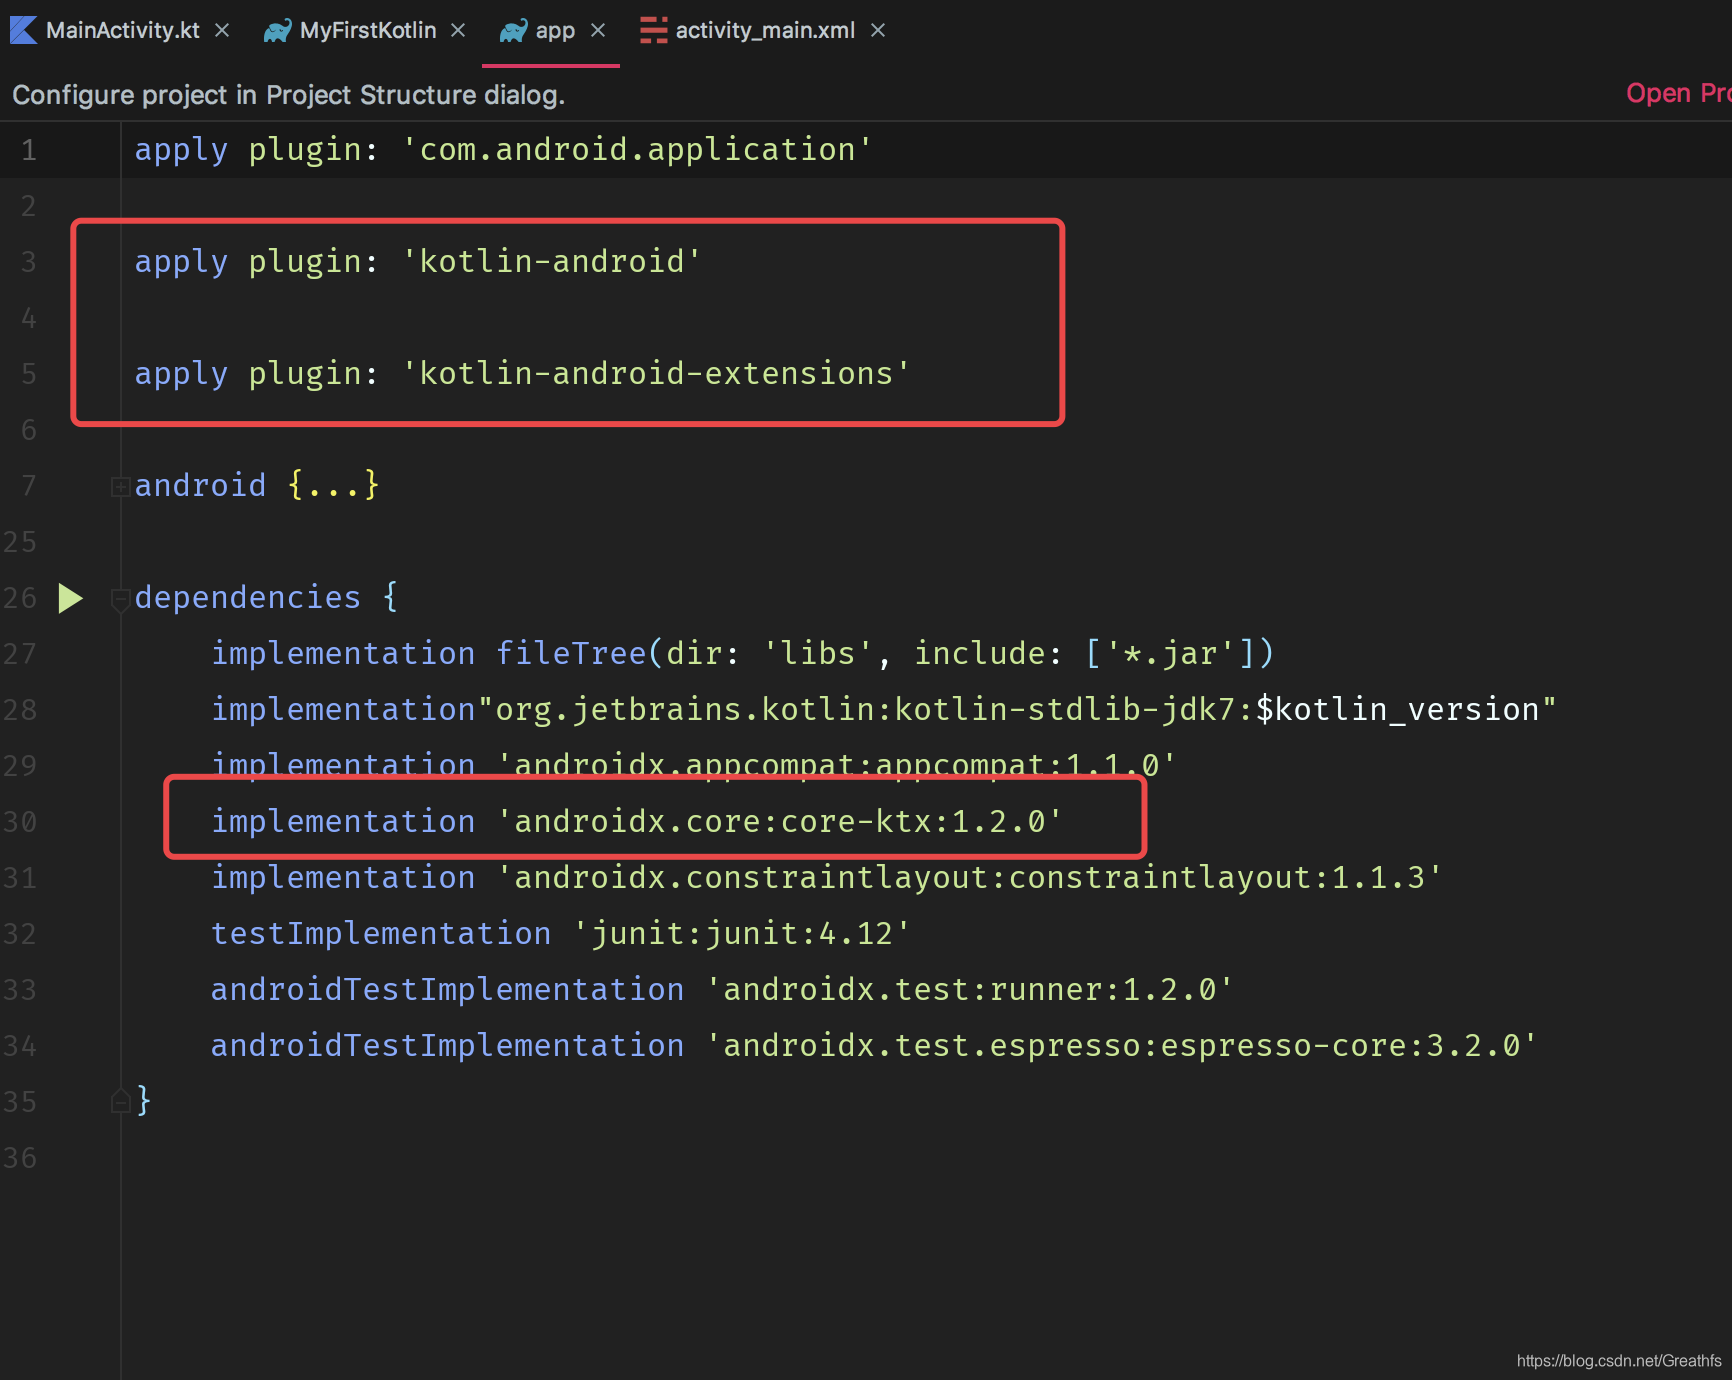This screenshot has height=1380, width=1732.
Task: Click line number 30 in gutter
Action: click(x=20, y=822)
